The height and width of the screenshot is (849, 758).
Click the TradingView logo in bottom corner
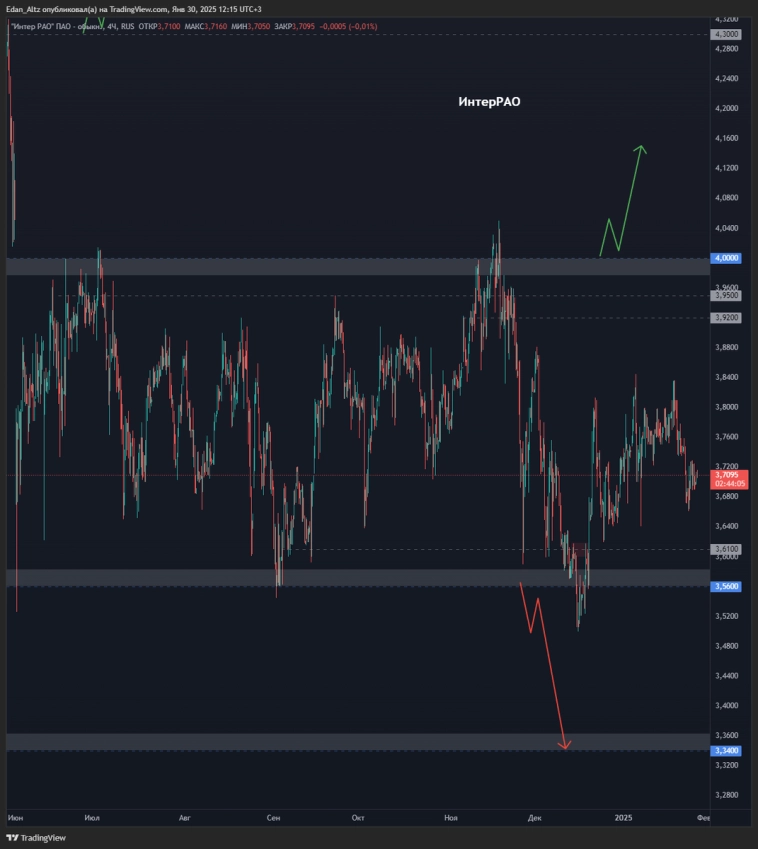[36, 838]
